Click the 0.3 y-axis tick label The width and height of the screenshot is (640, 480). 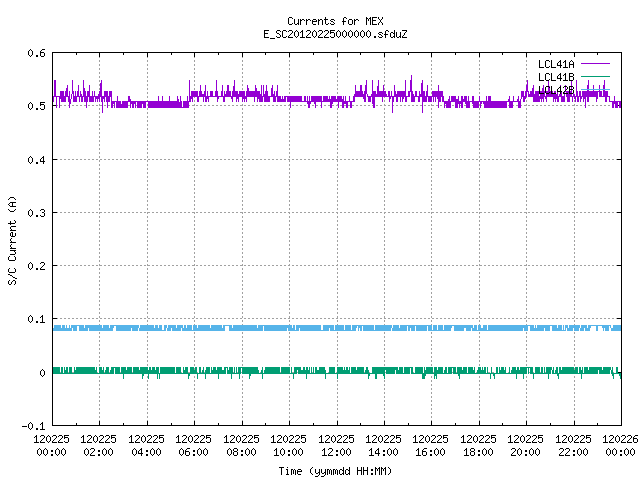click(36, 213)
